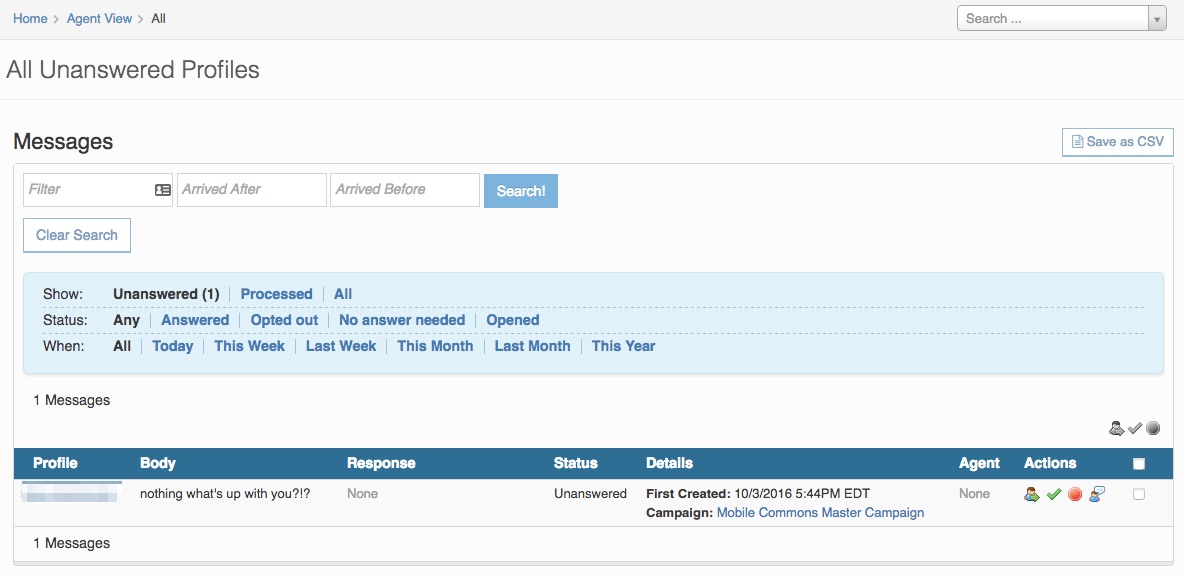Click the Details column header
This screenshot has width=1184, height=575.
(669, 463)
